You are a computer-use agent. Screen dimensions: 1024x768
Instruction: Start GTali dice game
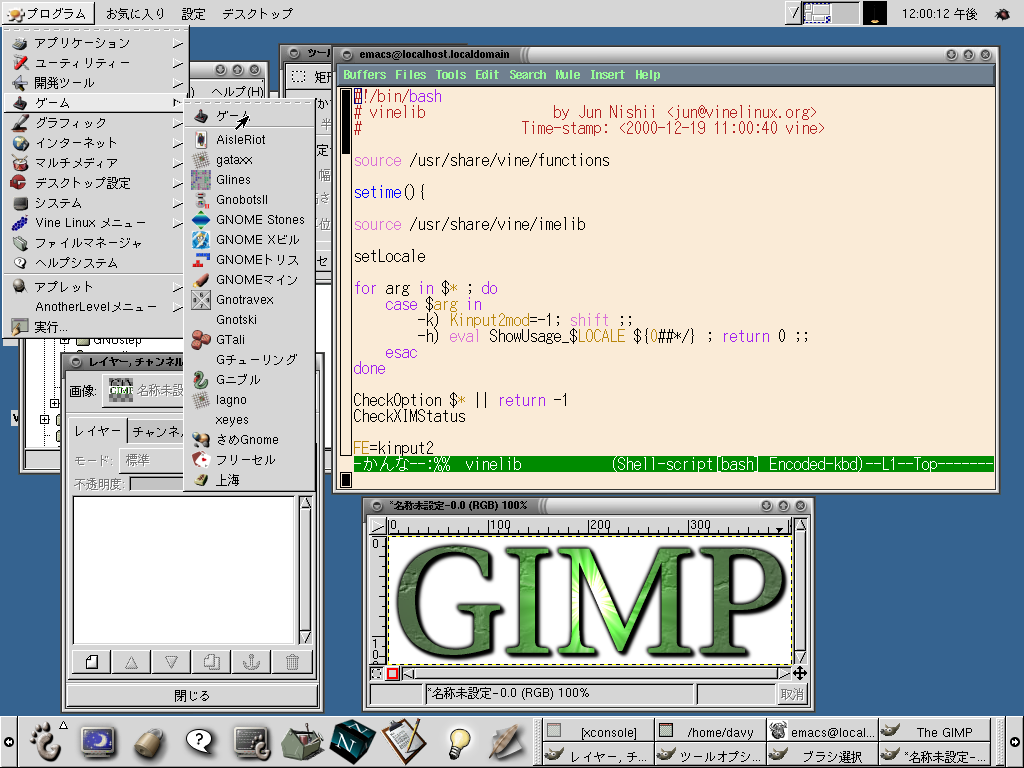click(249, 340)
